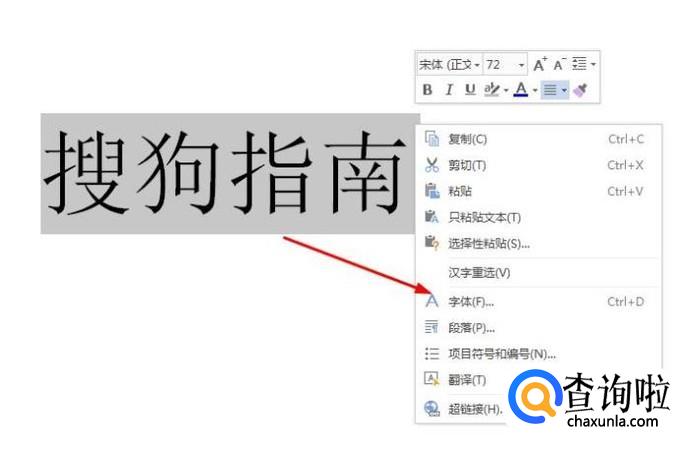This screenshot has width=682, height=452.
Task: Open 字体(F)... font dialog entry
Action: [x=538, y=302]
